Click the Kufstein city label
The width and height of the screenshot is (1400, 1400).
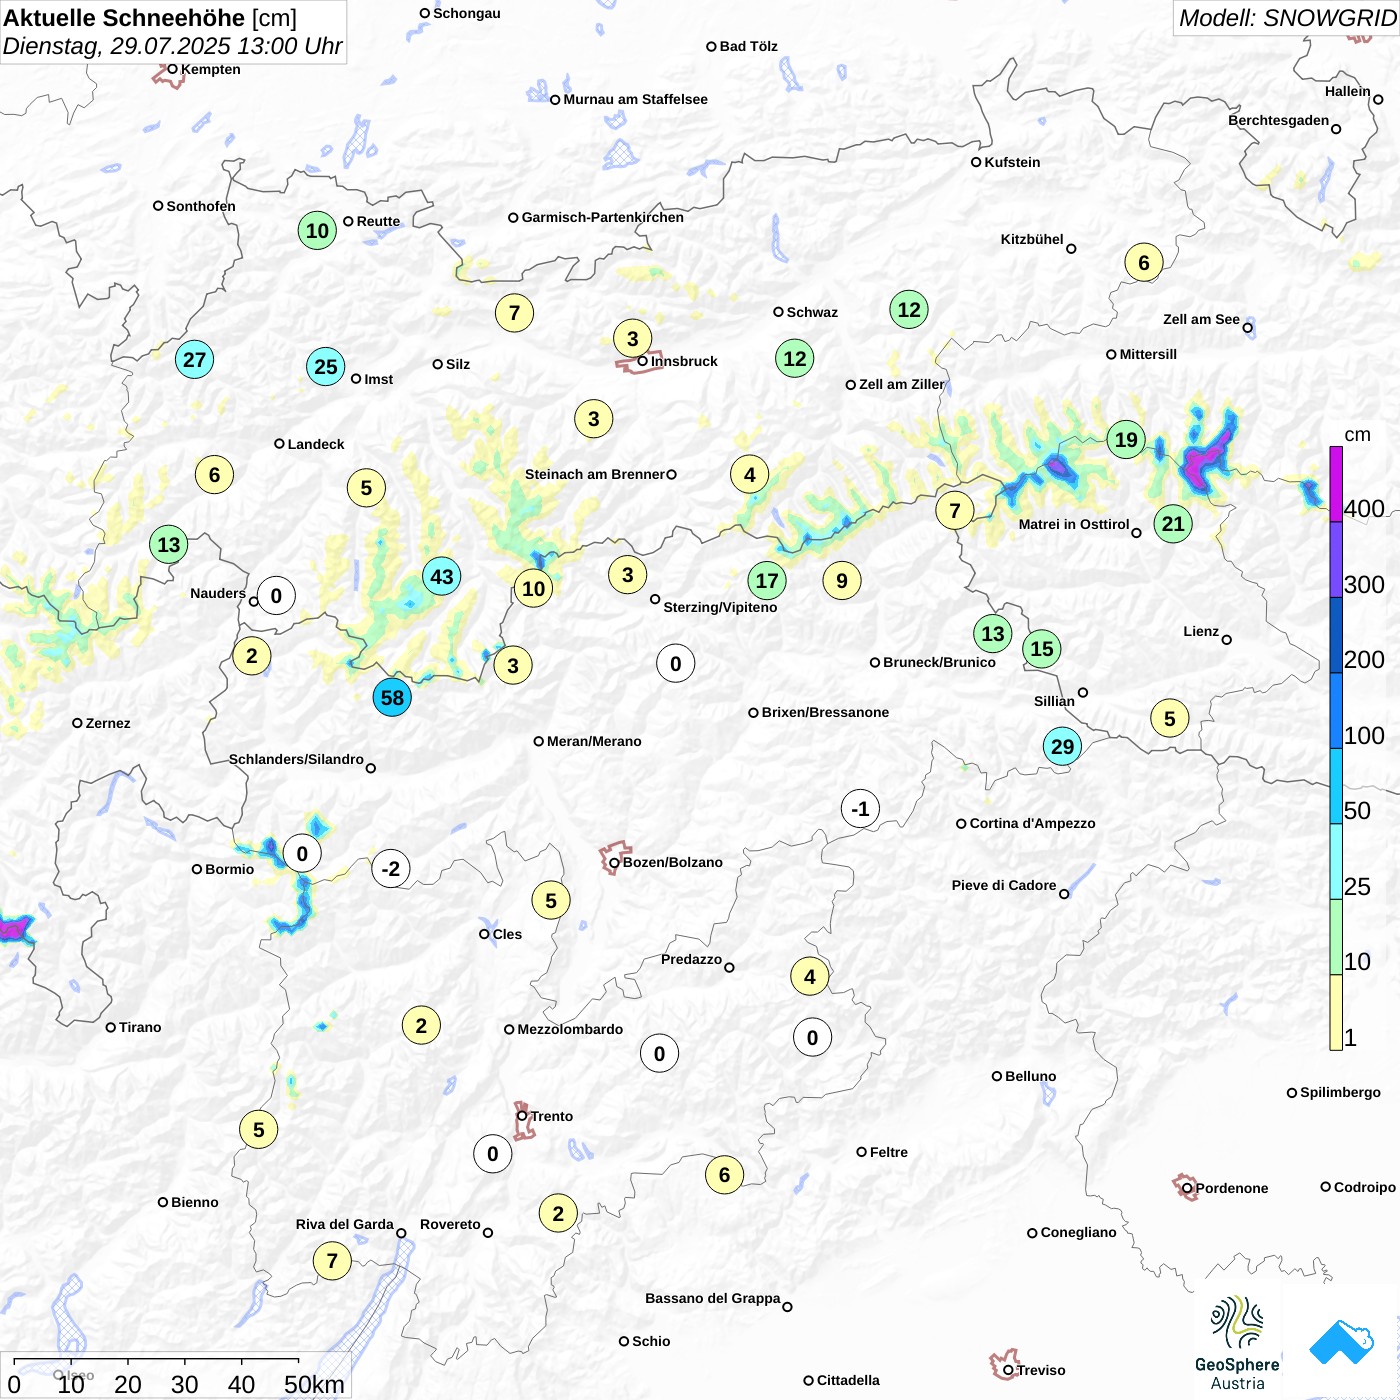point(1012,162)
